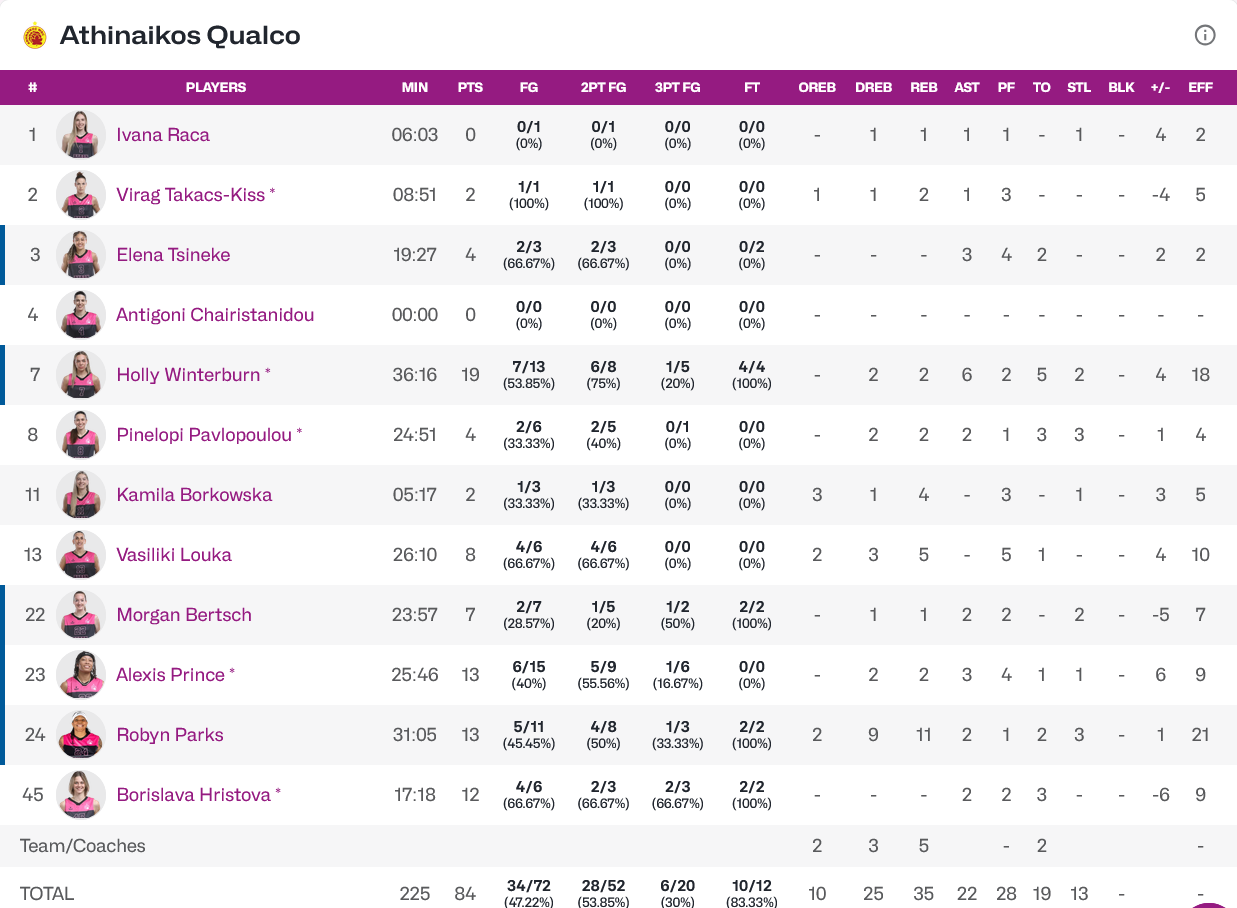Click Morgan Bertsch's player photo
Viewport: 1237px width, 908px height.
81,615
